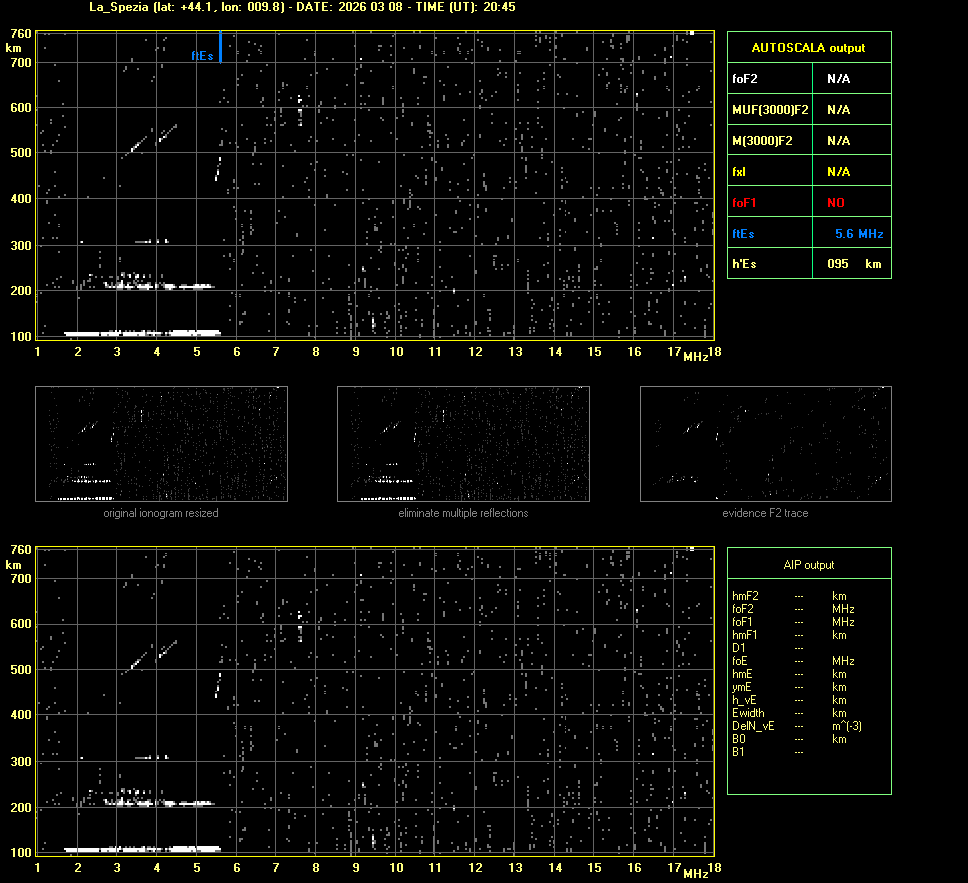Select the evidence F2 trace thumbnail

pyautogui.click(x=765, y=444)
